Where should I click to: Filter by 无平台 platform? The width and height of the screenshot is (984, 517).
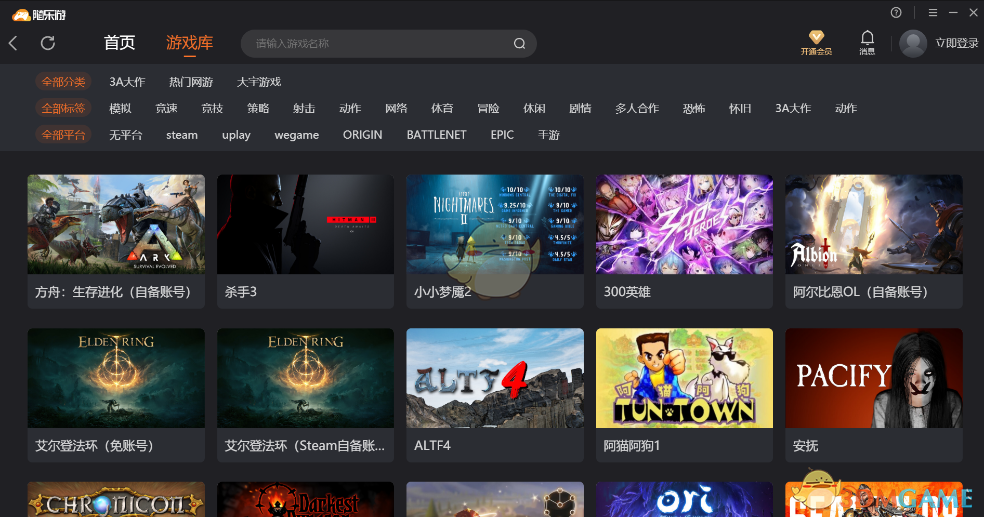(x=126, y=135)
